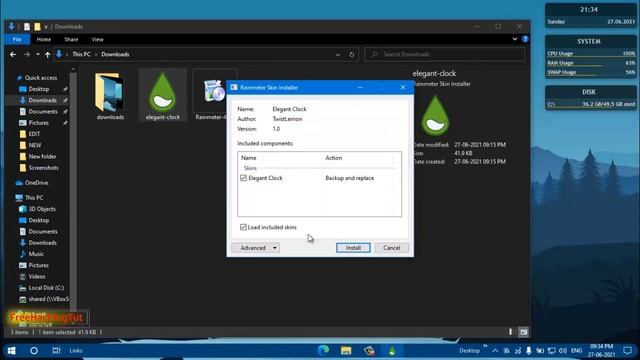Viewport: 640px width, 360px height.
Task: Open pinned Downloads under Quick access
Action: [42, 100]
